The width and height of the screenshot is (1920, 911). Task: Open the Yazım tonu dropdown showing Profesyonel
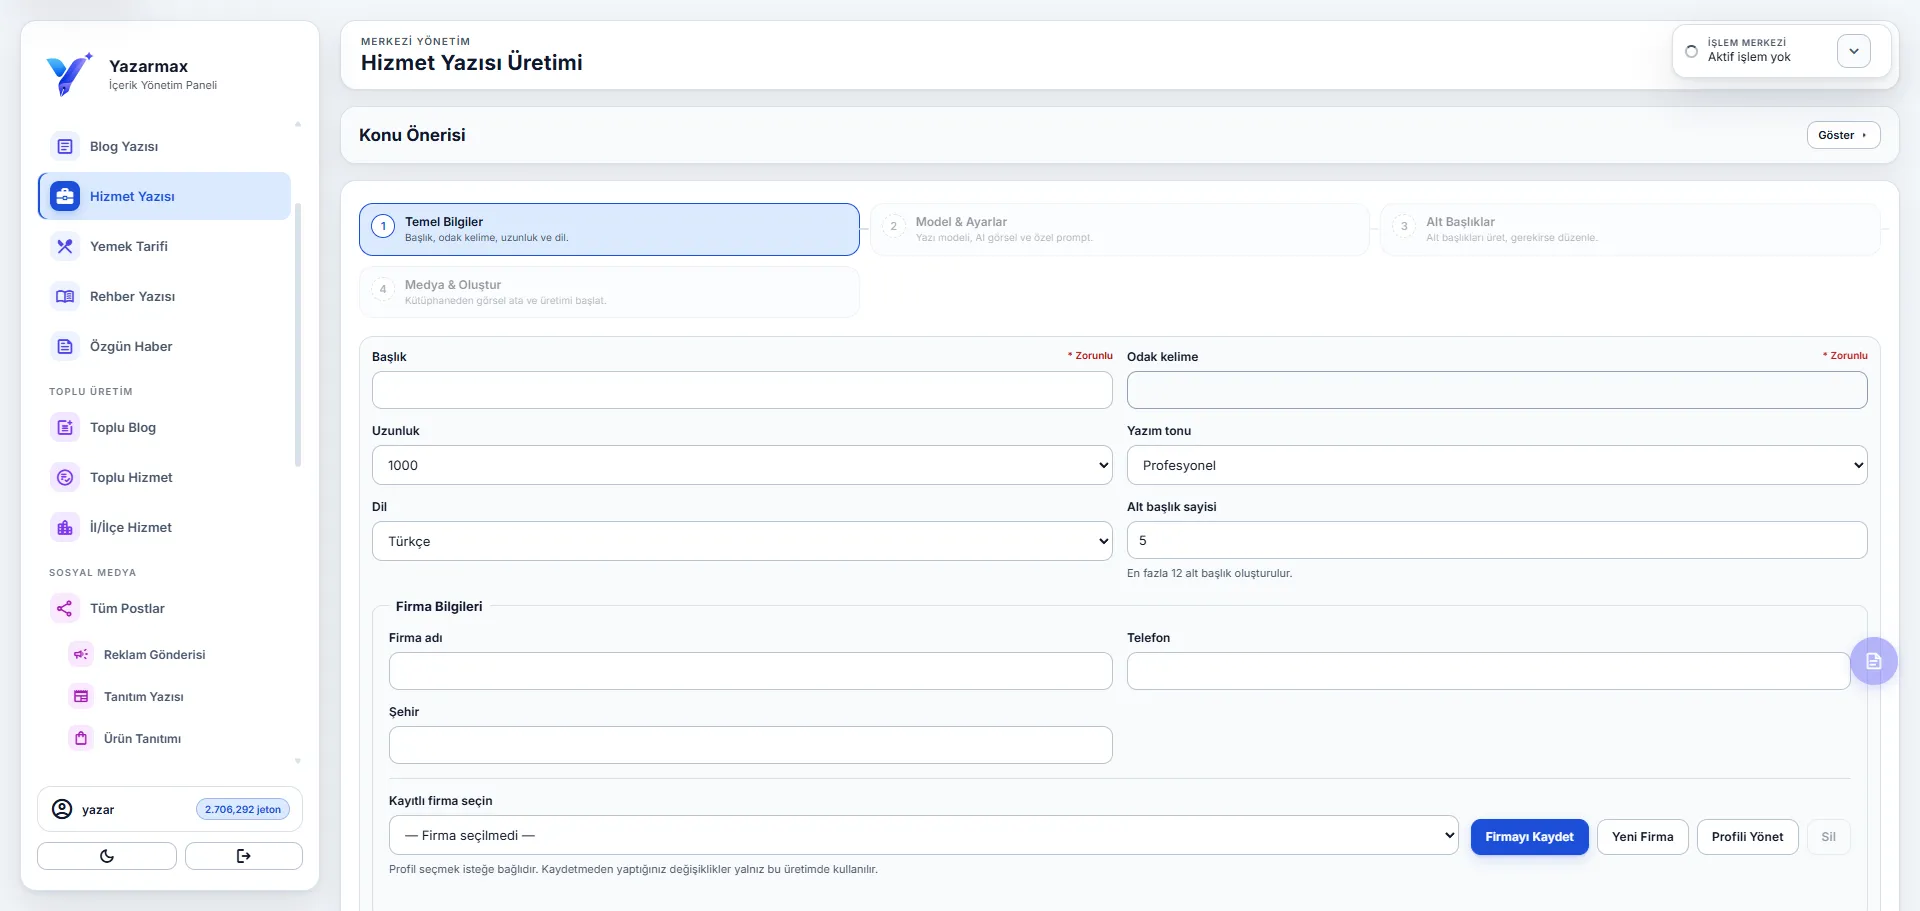coord(1497,465)
